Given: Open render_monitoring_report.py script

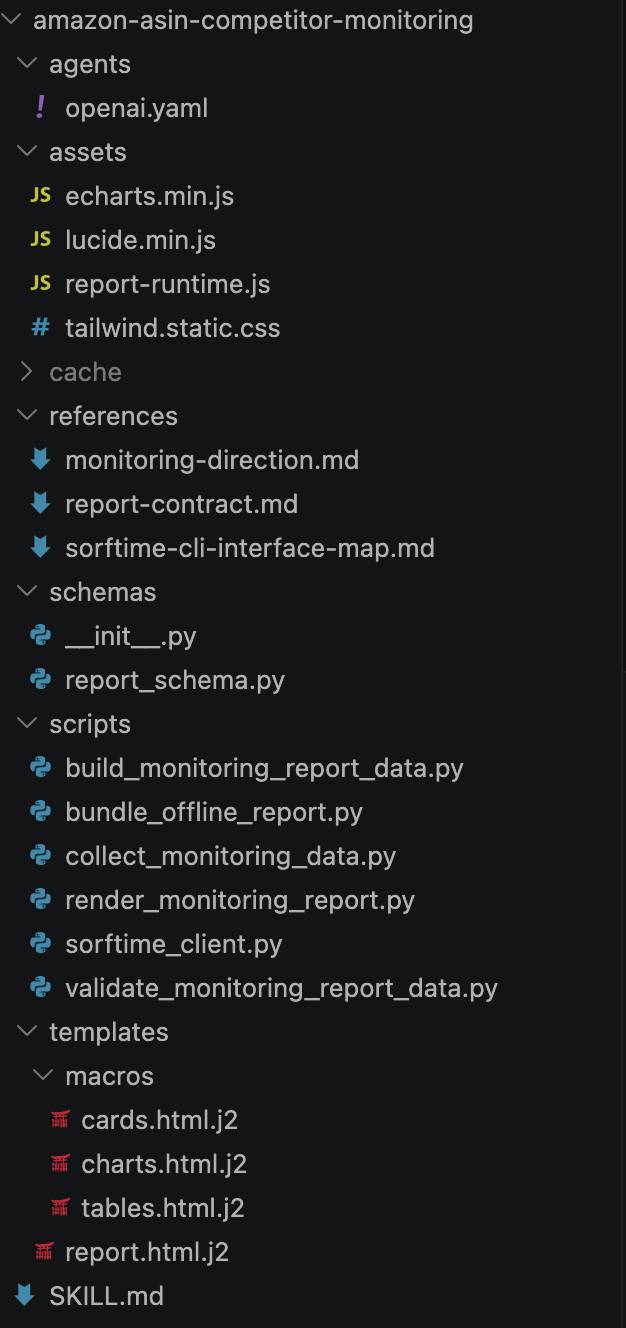Looking at the screenshot, I should [240, 900].
